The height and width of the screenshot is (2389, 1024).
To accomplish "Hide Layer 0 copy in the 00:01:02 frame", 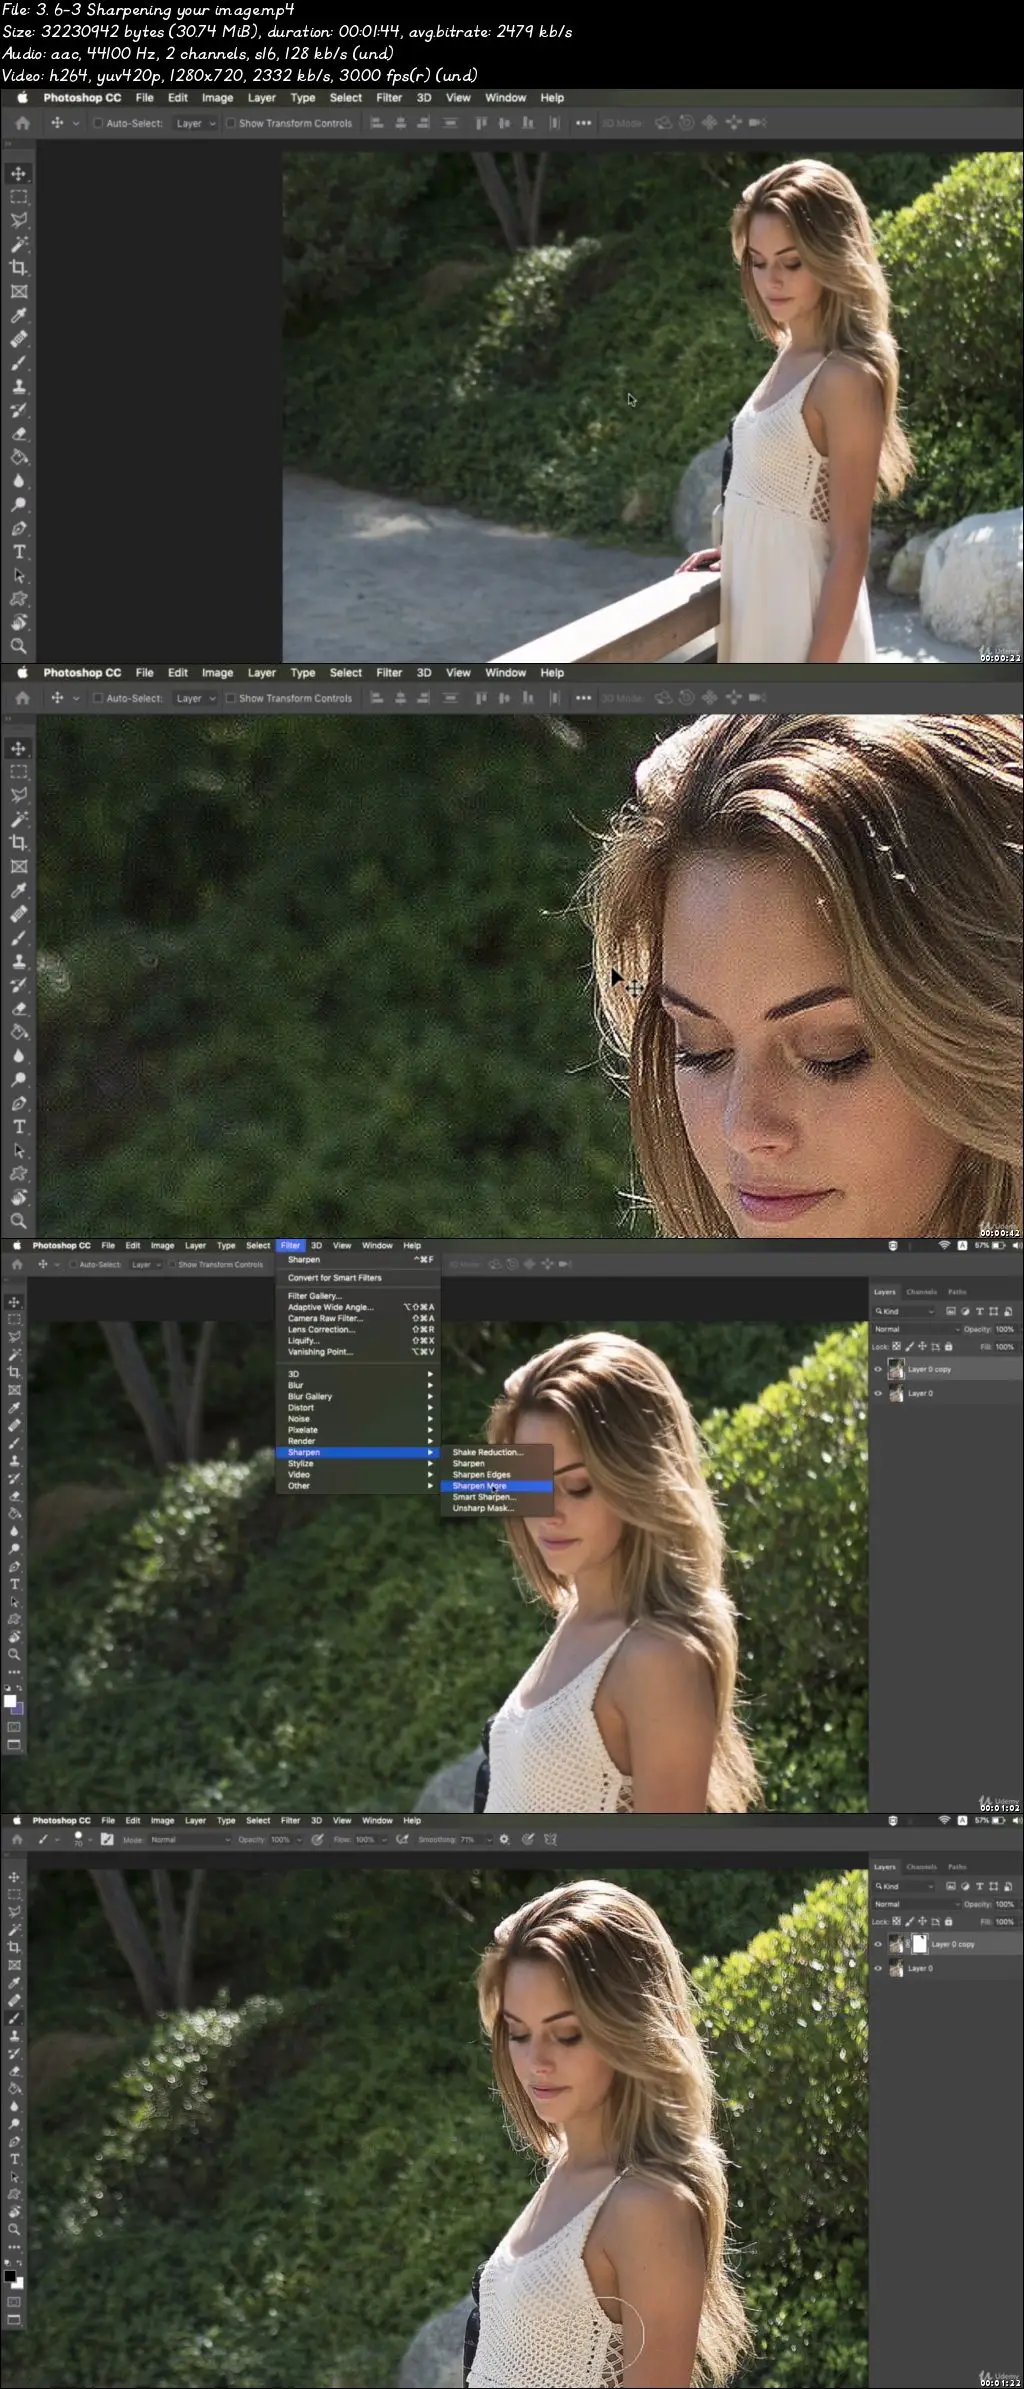I will click(878, 1369).
